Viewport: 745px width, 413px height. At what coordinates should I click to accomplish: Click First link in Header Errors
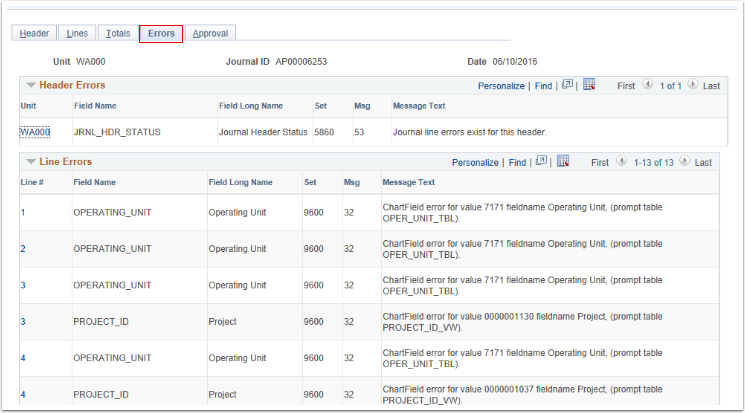pos(626,86)
